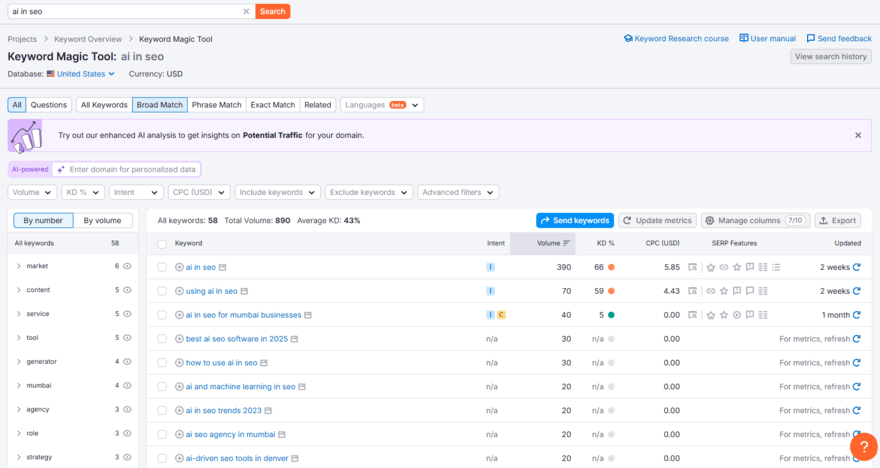The image size is (880, 468).
Task: Open the User manual link
Action: click(767, 39)
